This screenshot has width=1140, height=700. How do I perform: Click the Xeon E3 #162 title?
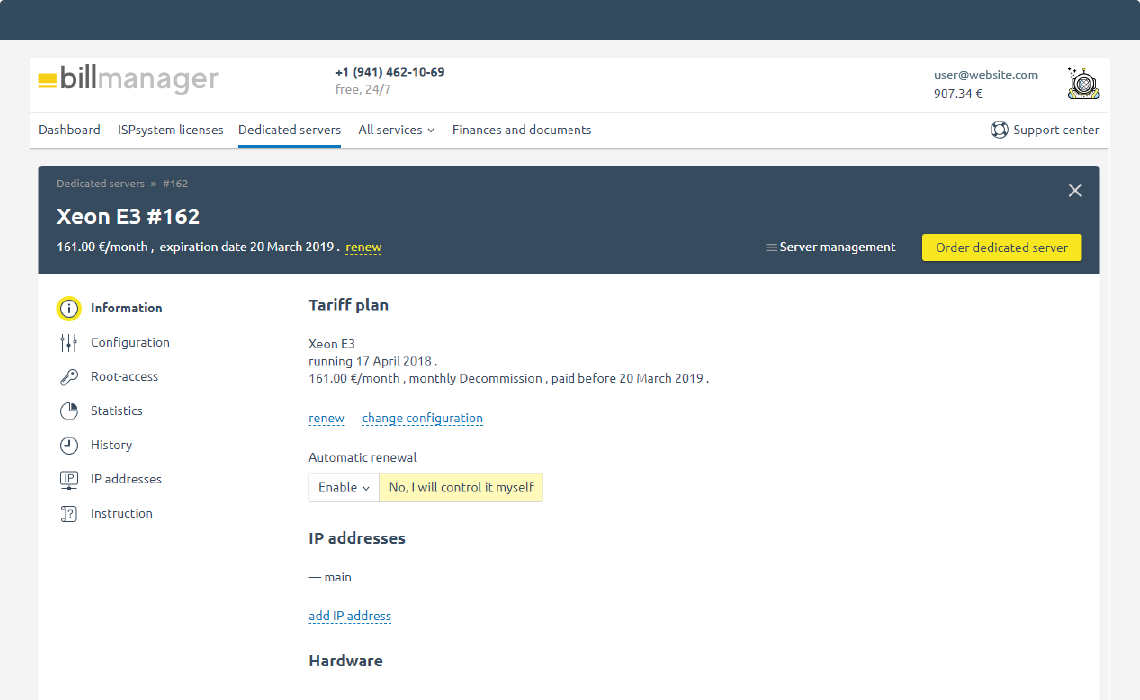click(x=128, y=217)
